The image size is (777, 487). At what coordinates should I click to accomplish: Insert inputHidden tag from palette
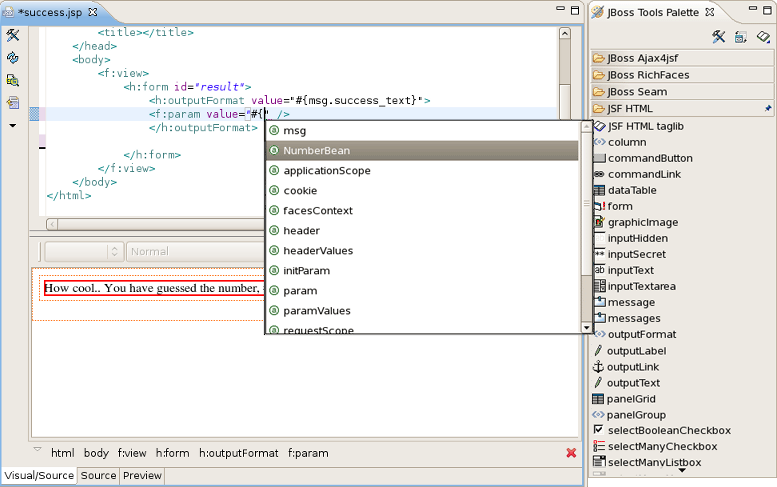pos(631,238)
